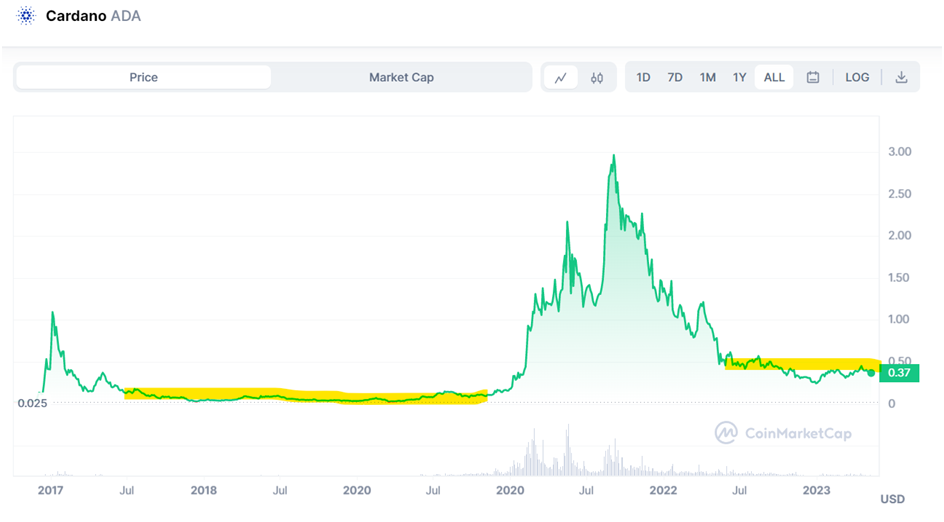This screenshot has width=944, height=522.
Task: Click the 2.50 price axis label
Action: [x=899, y=194]
